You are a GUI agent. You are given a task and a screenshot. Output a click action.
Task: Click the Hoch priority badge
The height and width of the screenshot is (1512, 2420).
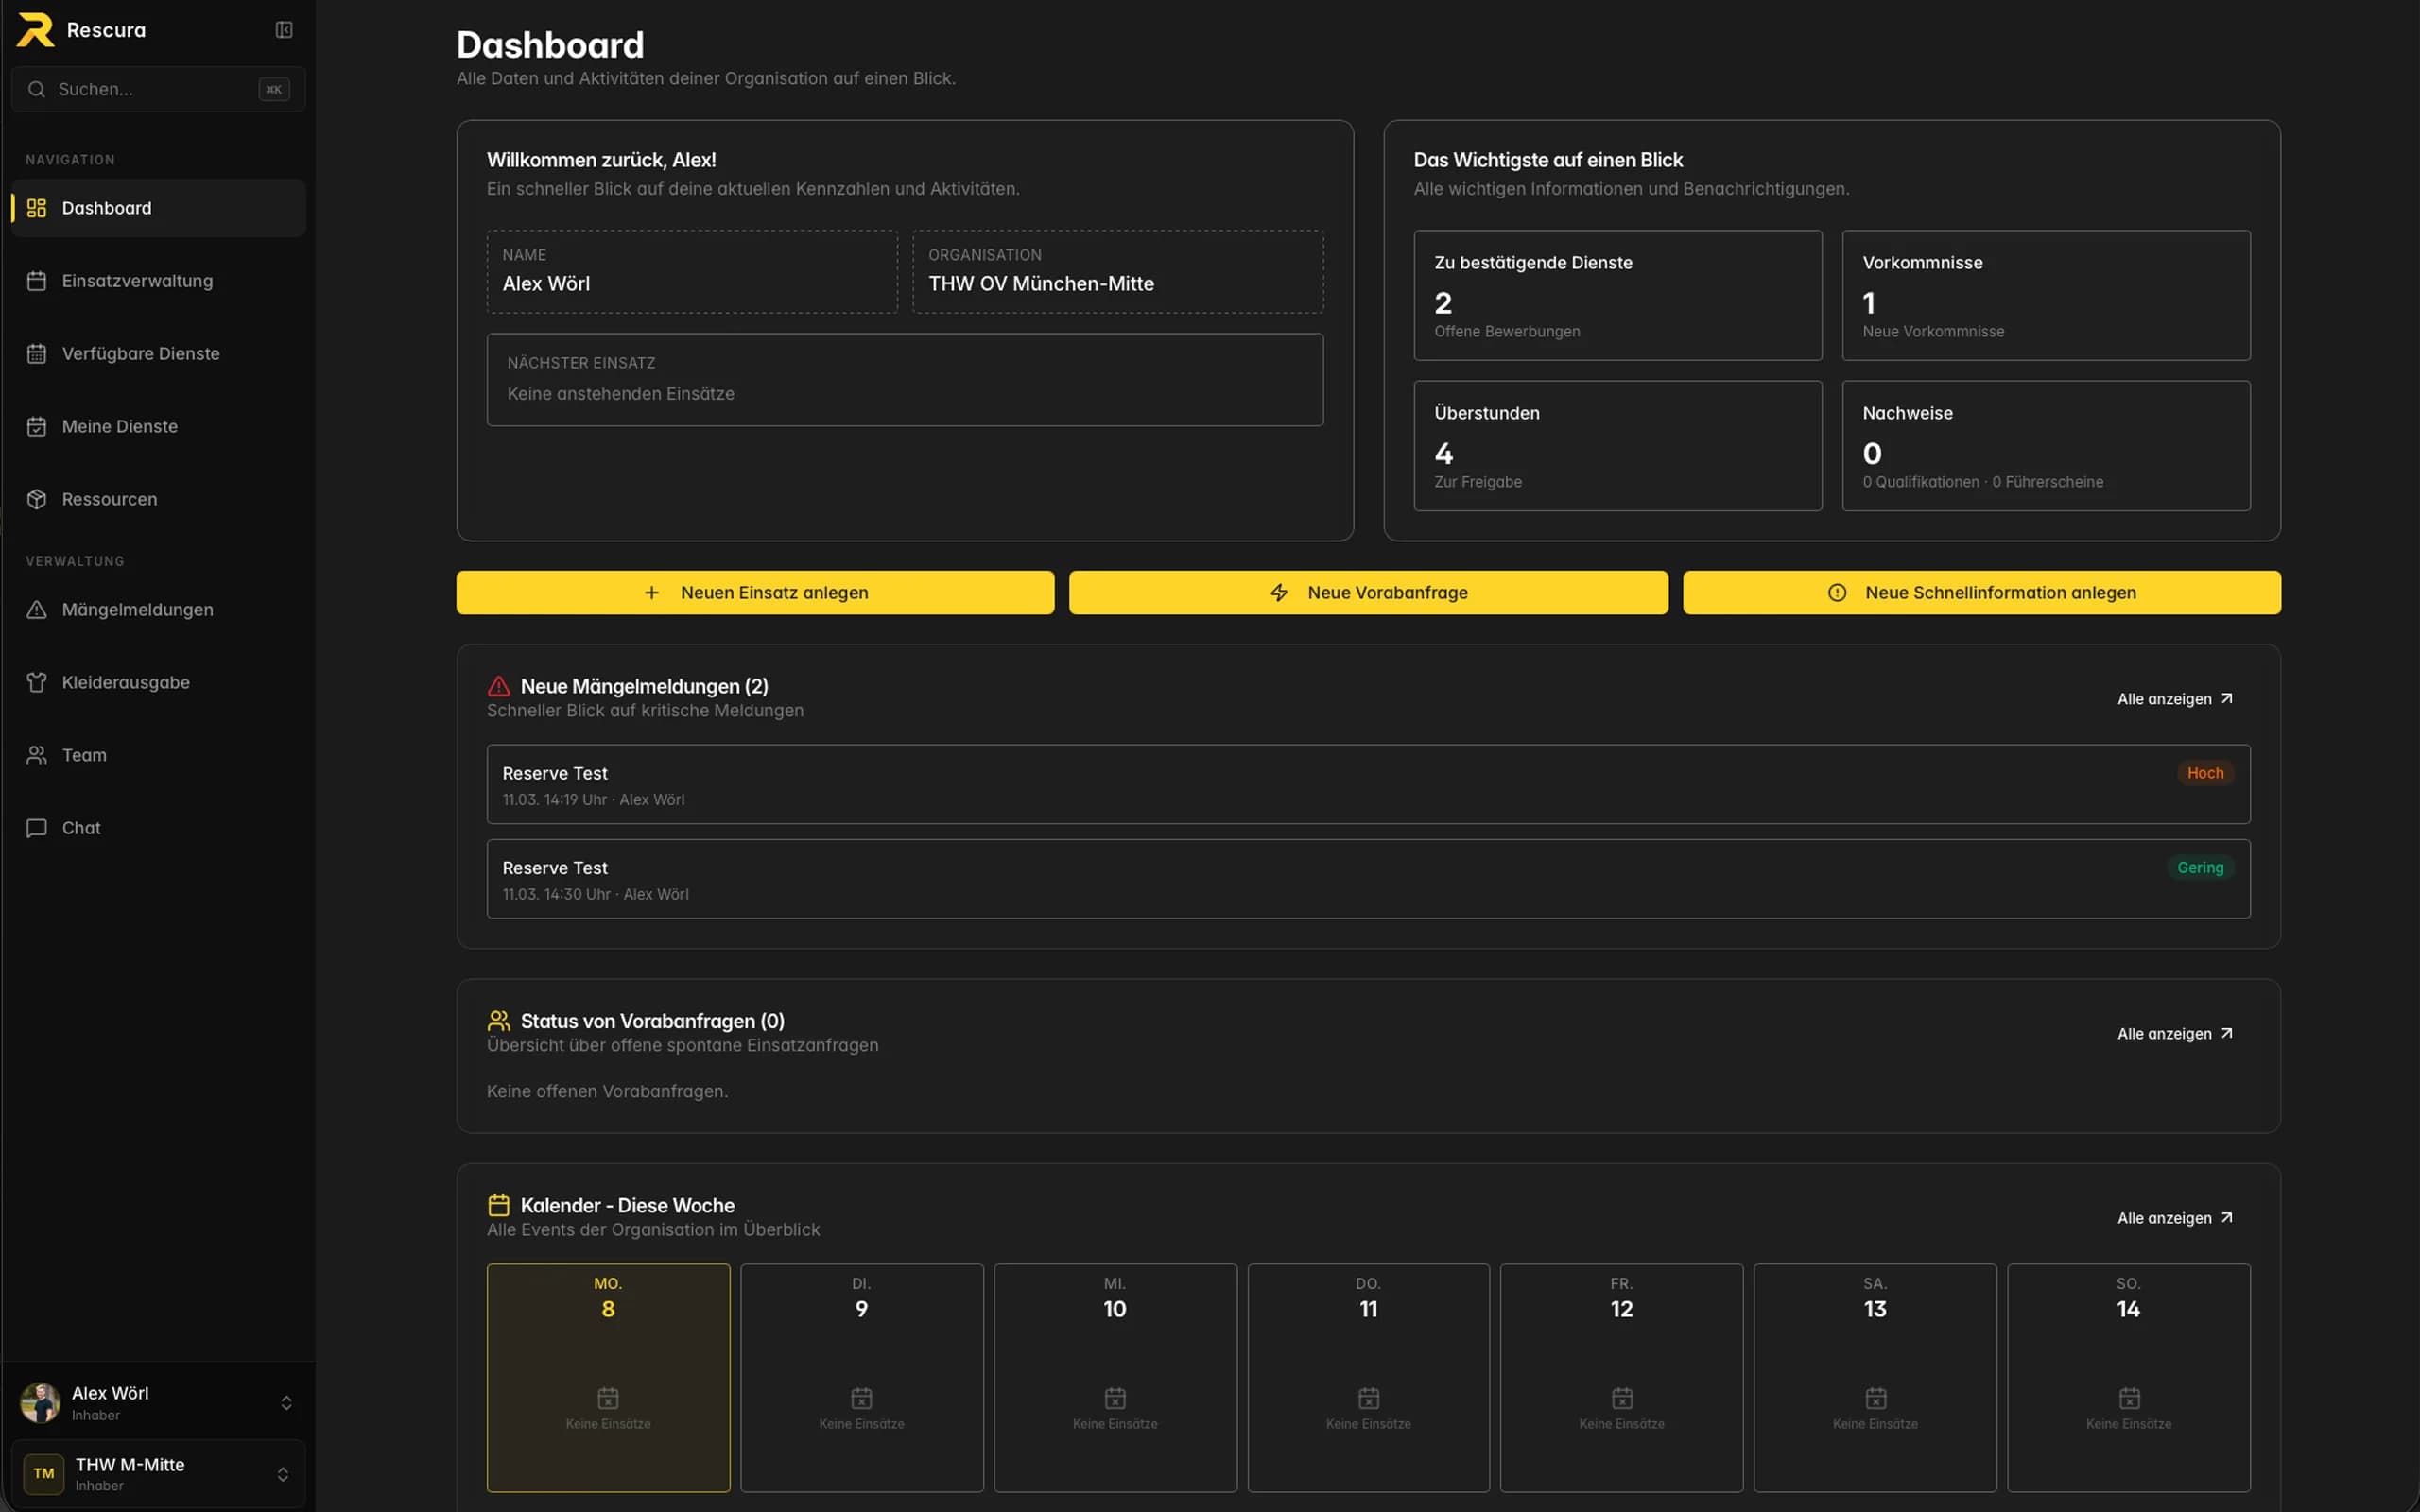2204,773
